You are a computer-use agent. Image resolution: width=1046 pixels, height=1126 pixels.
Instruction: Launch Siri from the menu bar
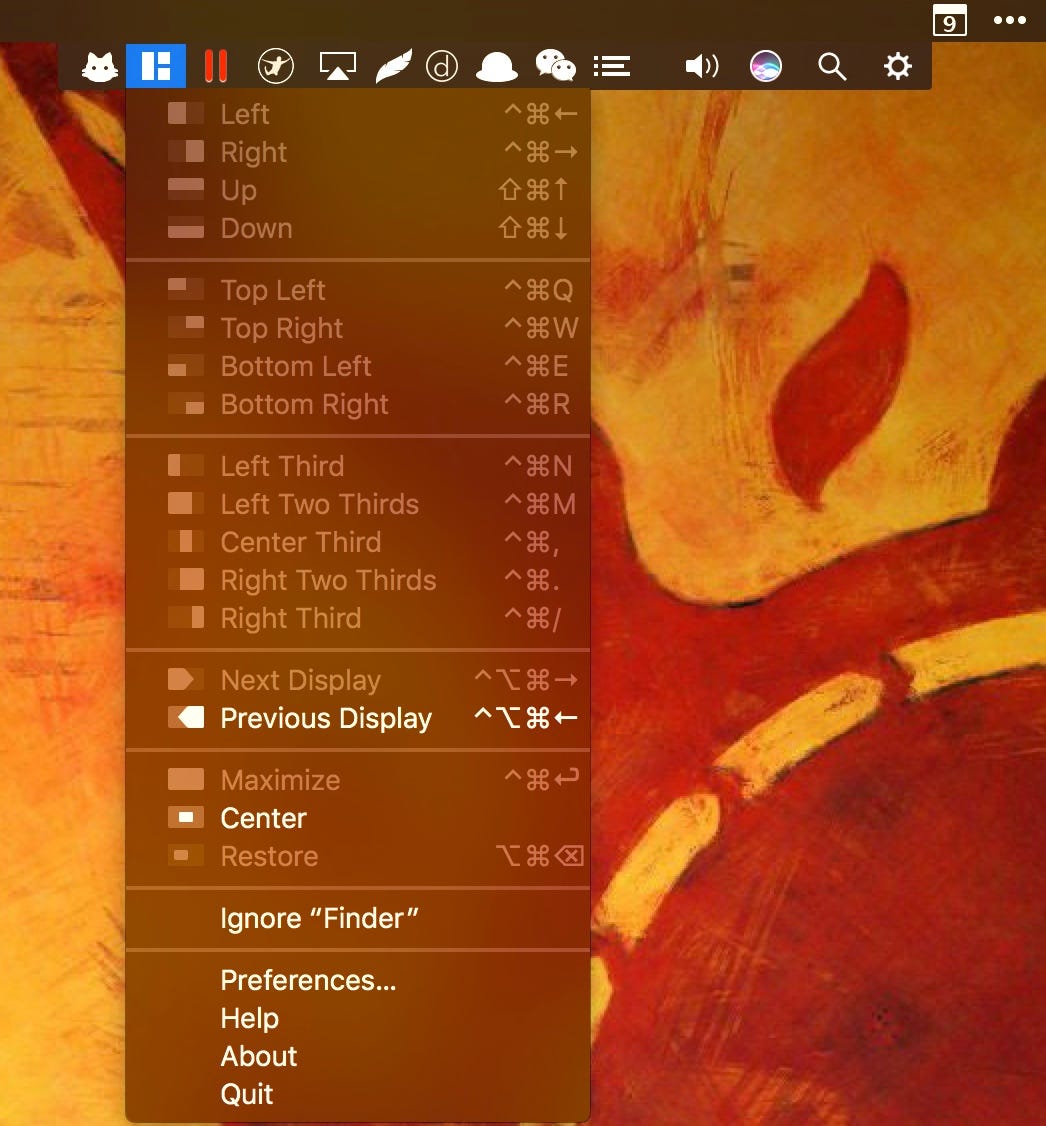pos(766,67)
